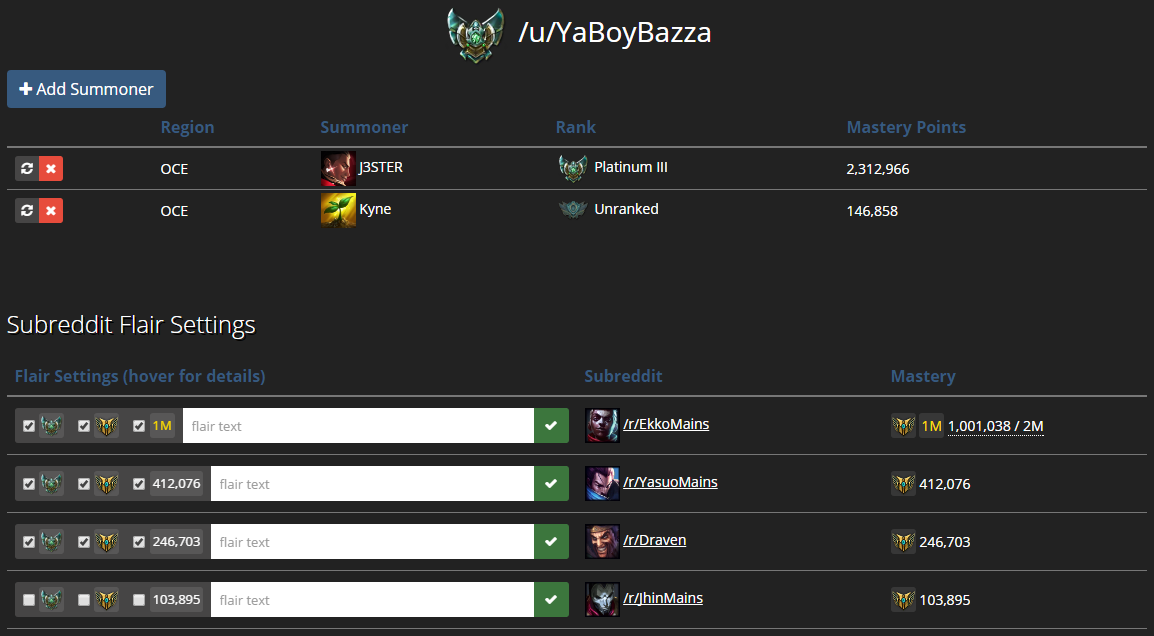Image resolution: width=1154 pixels, height=636 pixels.
Task: Toggle rank flair checkbox for Draven
Action: [29, 542]
